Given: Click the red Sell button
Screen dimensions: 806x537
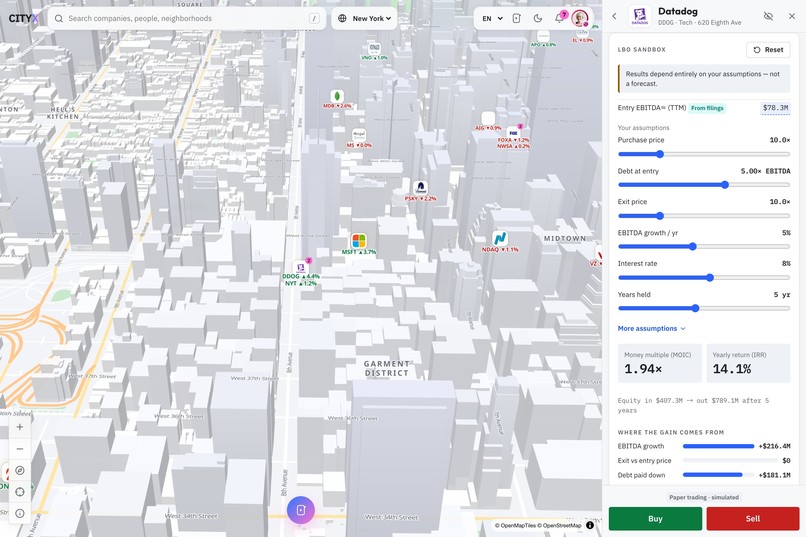Looking at the screenshot, I should coord(753,519).
